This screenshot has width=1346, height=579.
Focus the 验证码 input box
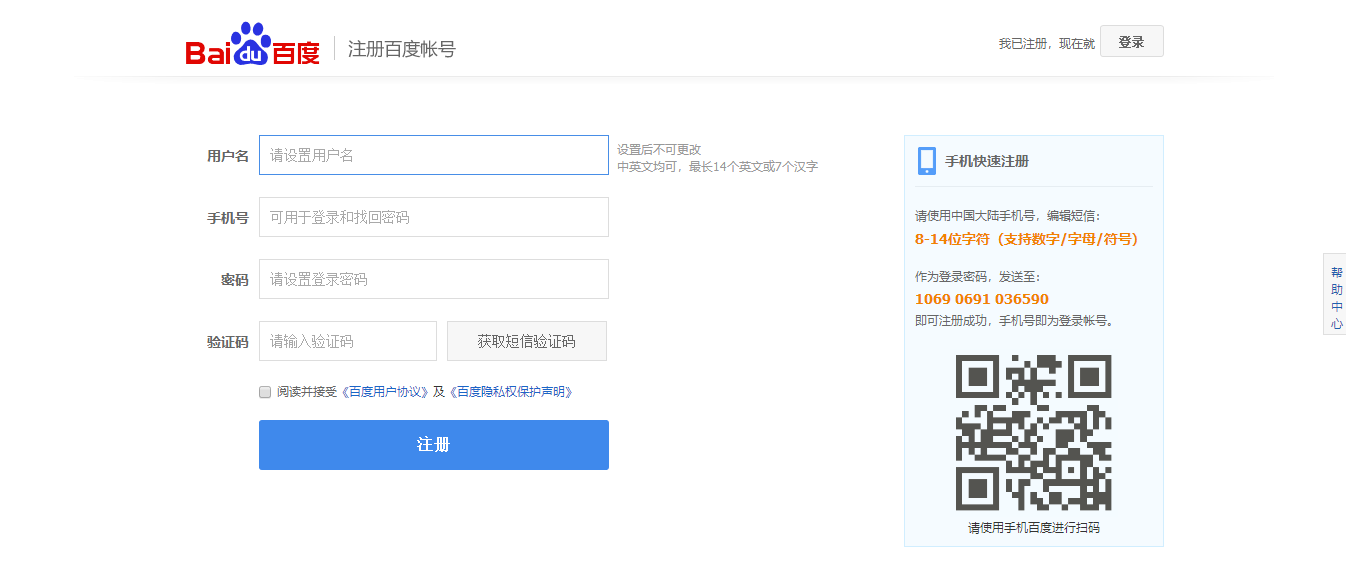(347, 341)
